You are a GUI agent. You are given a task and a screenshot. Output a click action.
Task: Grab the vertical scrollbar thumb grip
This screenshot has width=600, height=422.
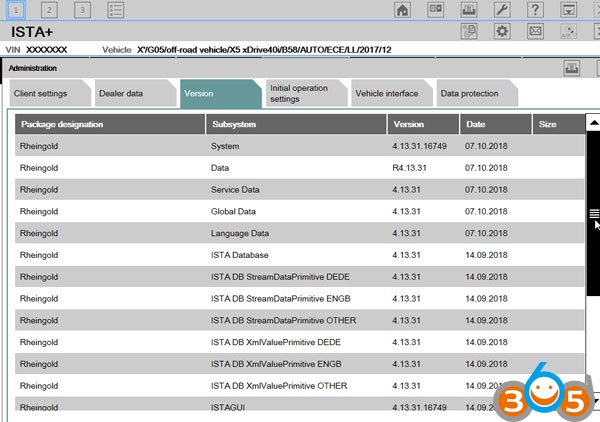(593, 213)
